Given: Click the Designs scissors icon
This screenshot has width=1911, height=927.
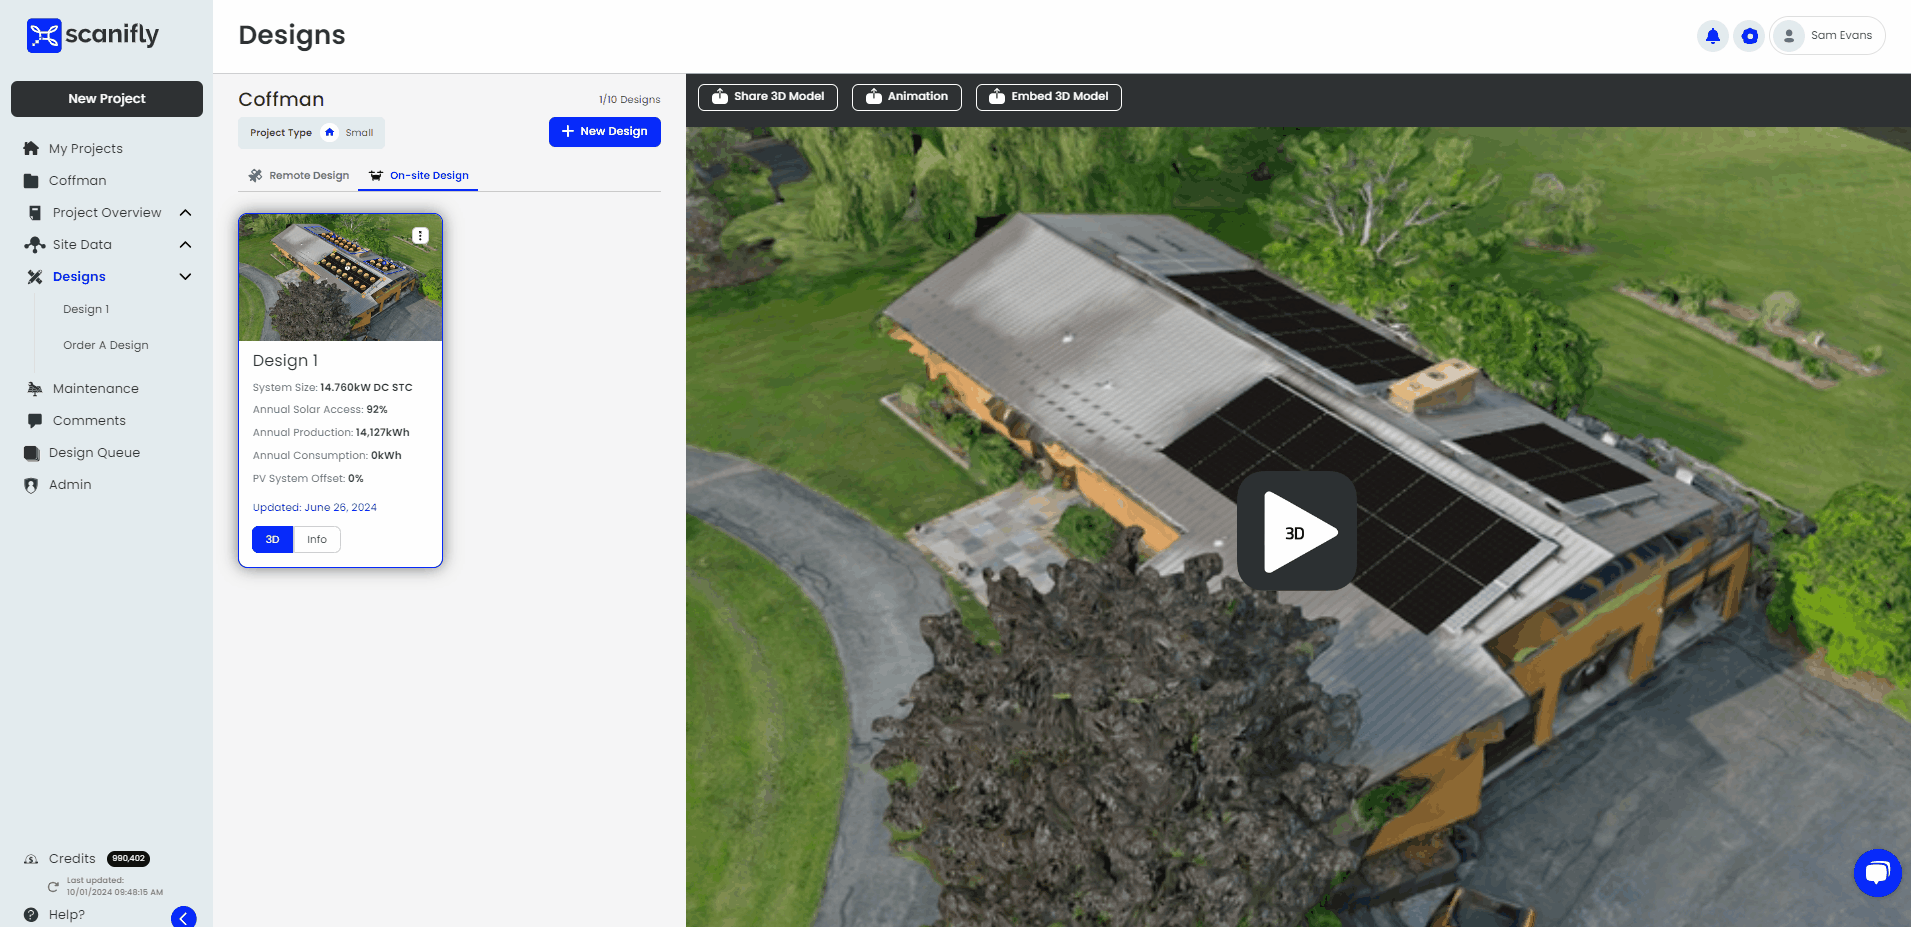Looking at the screenshot, I should 35,277.
